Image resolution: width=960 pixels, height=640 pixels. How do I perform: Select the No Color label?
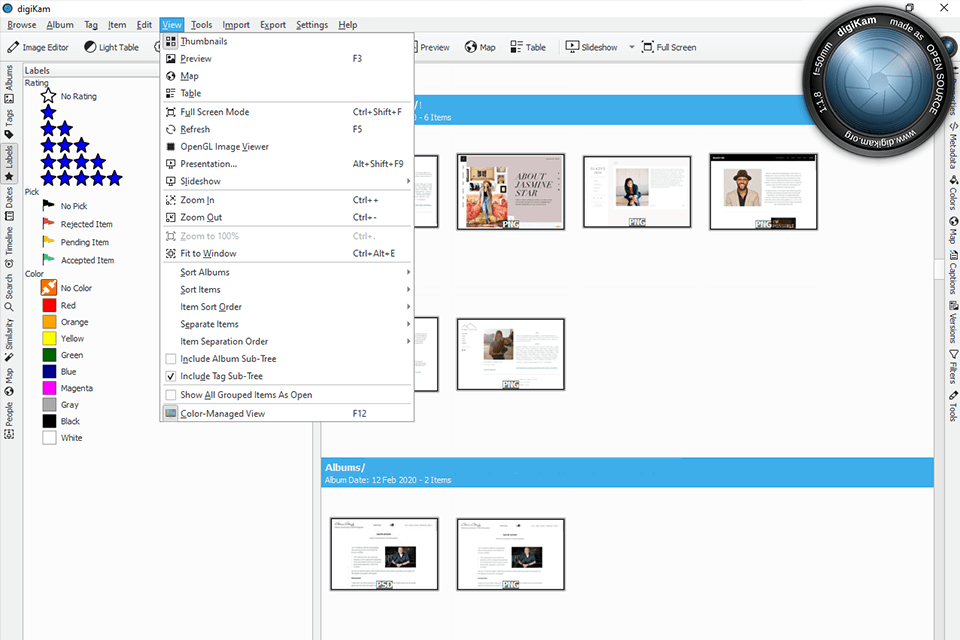[x=67, y=288]
